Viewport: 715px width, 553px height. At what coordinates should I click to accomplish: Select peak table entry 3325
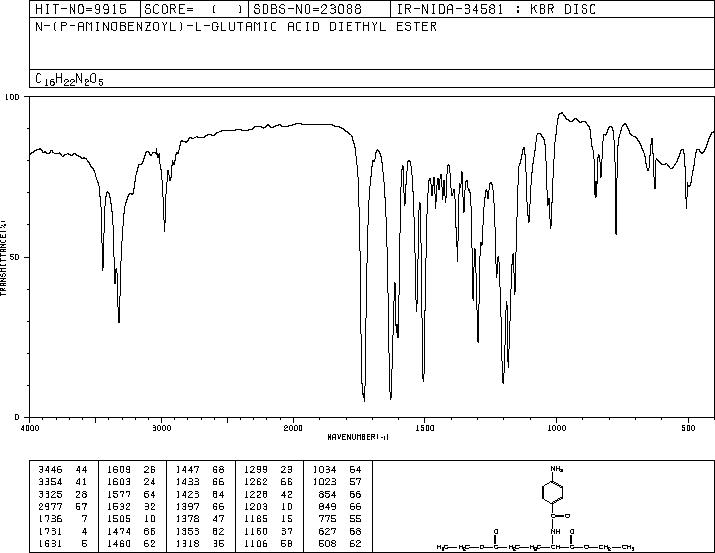tap(50, 494)
